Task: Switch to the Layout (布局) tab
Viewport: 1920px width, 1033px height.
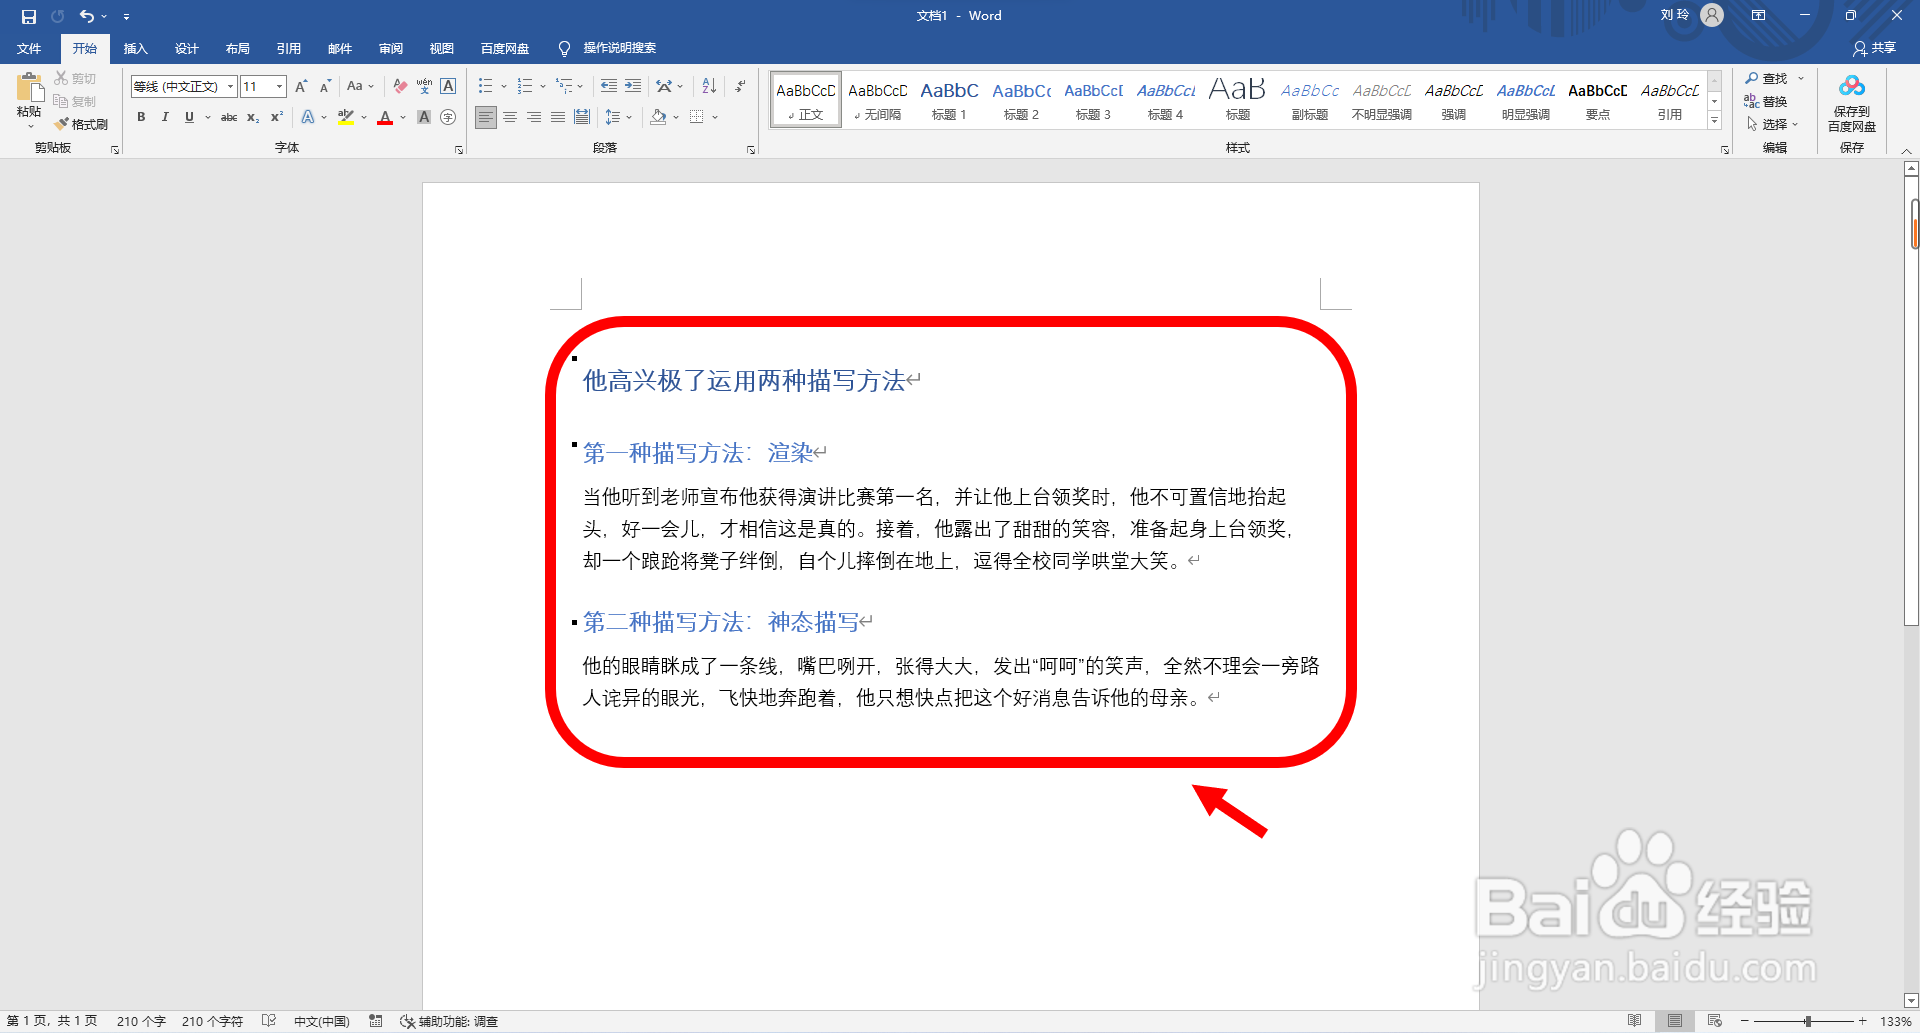Action: point(237,48)
